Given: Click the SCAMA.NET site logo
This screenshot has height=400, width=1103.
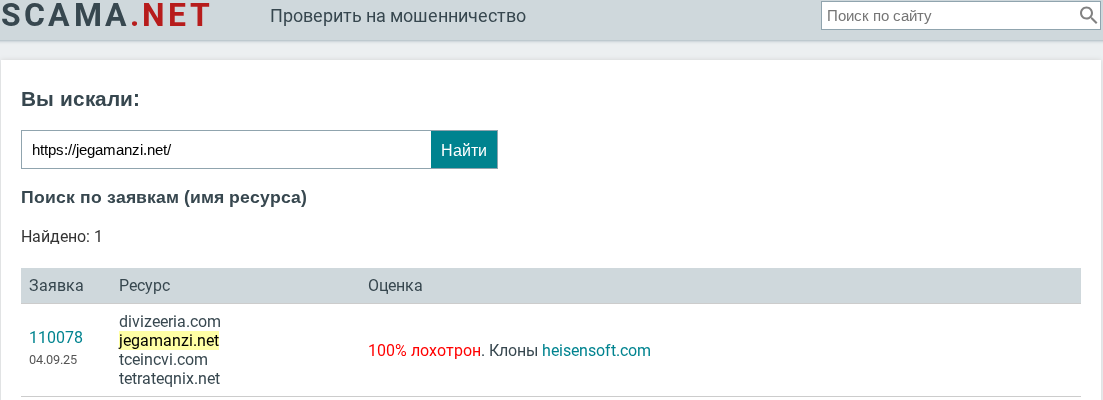Looking at the screenshot, I should click(106, 15).
